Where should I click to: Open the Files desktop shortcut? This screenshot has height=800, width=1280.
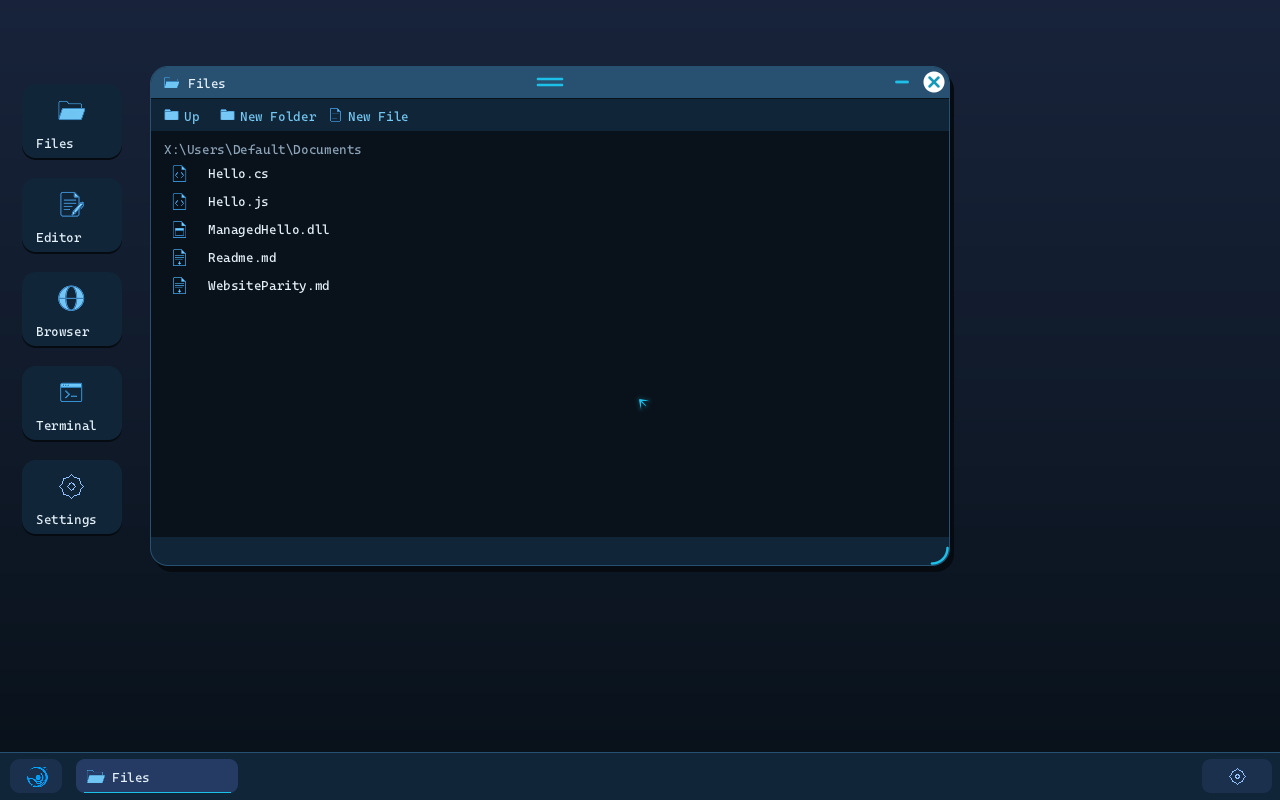[72, 122]
